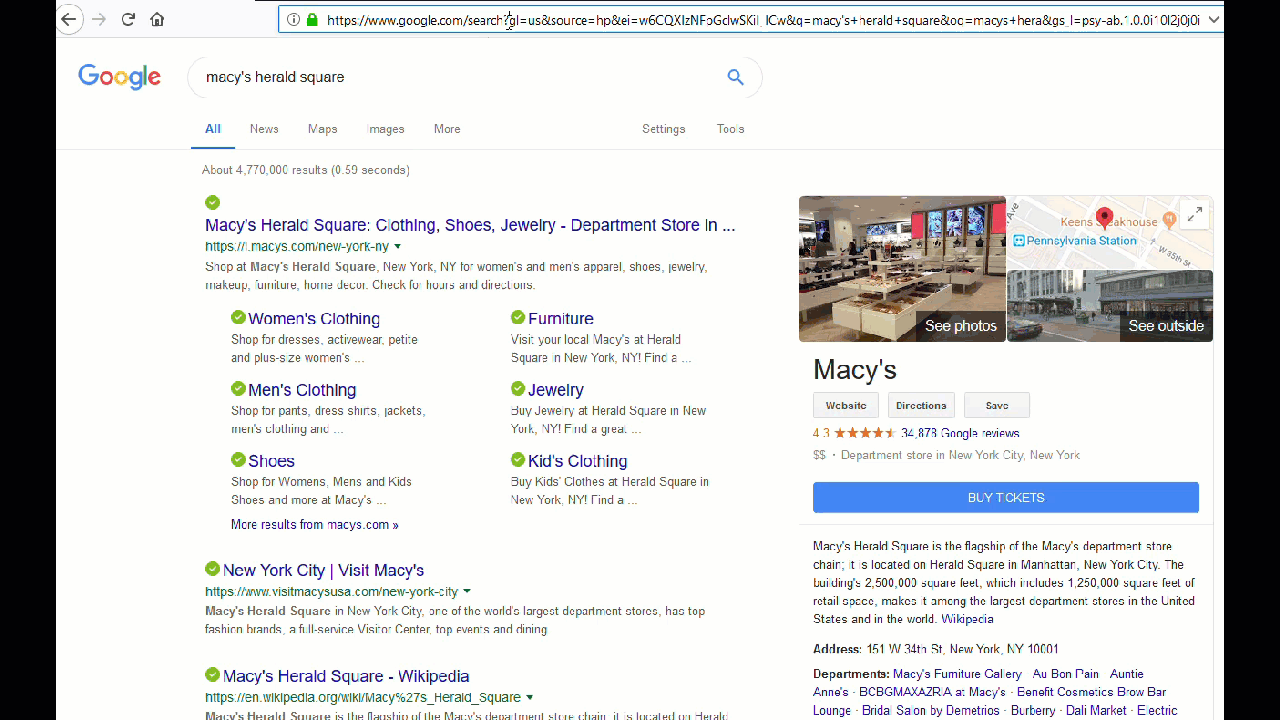Open the Kid's Clothing sitelink
Viewport: 1280px width, 720px height.
click(x=578, y=461)
